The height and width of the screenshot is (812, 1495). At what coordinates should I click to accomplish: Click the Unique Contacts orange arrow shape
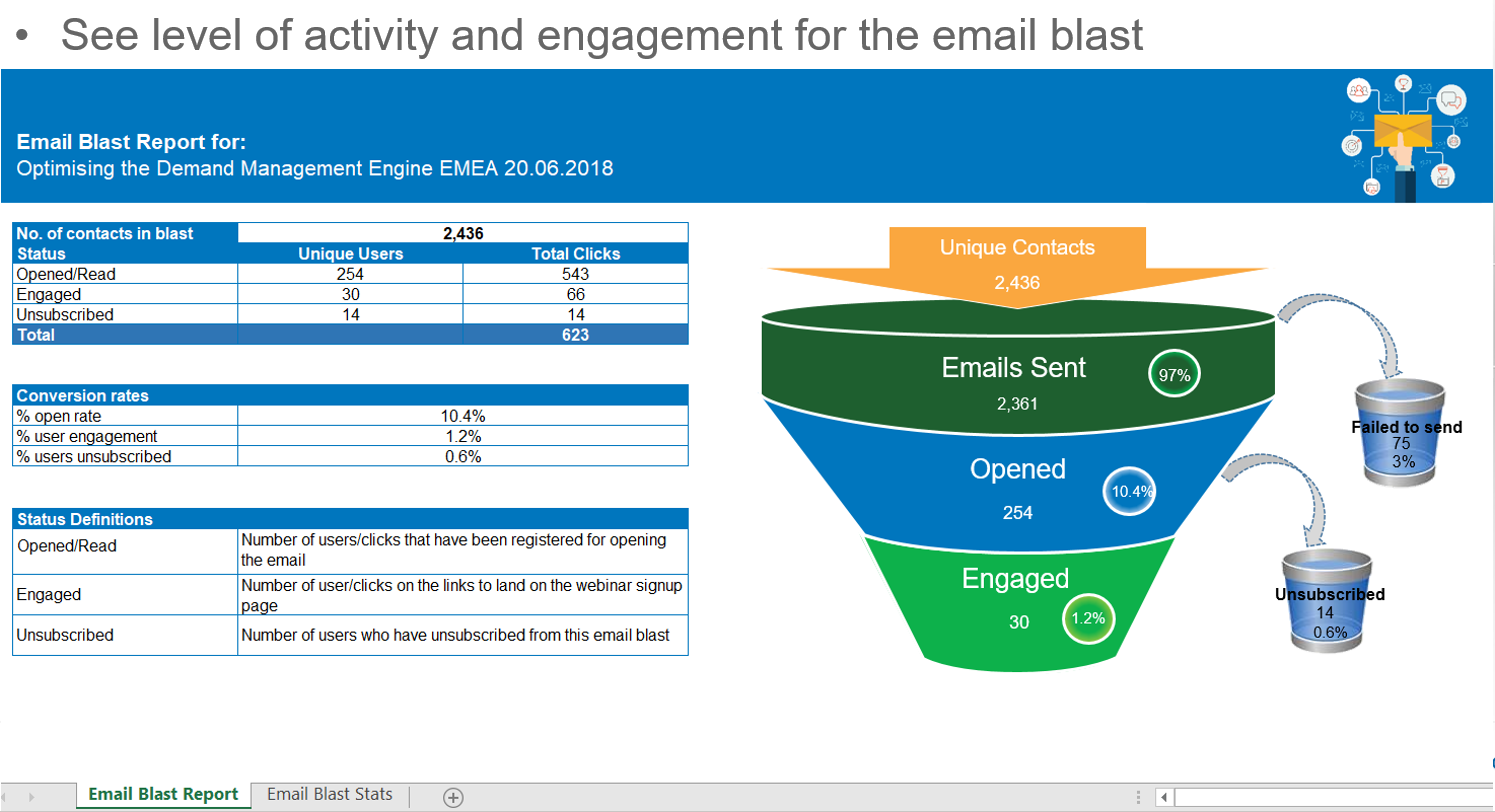pyautogui.click(x=1017, y=265)
